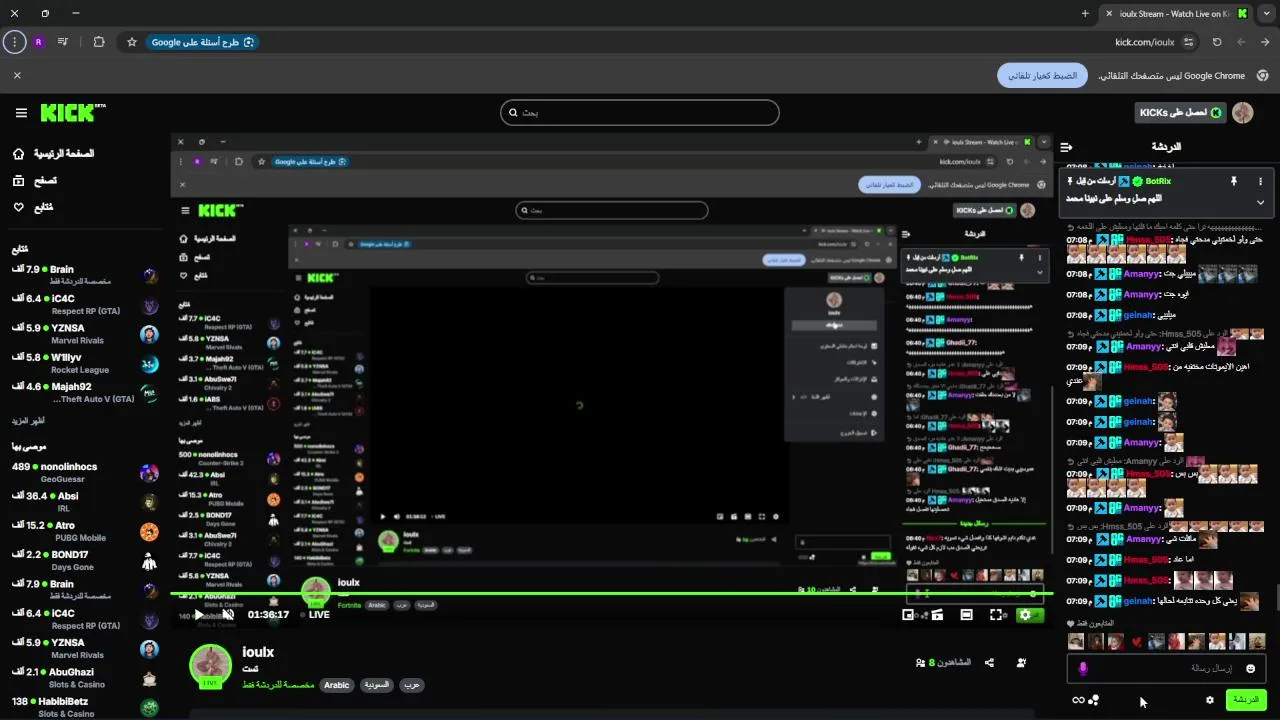Open the chat settings gear icon

(1210, 700)
